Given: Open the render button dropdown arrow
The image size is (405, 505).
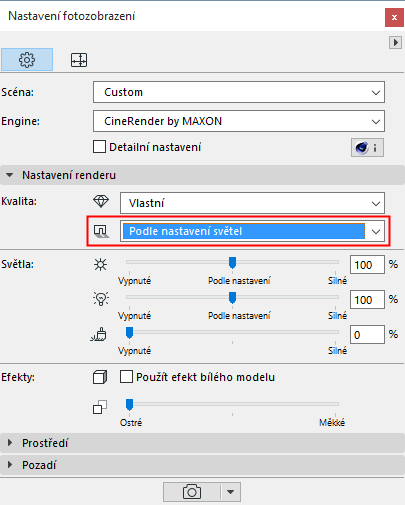Looking at the screenshot, I should (x=230, y=492).
